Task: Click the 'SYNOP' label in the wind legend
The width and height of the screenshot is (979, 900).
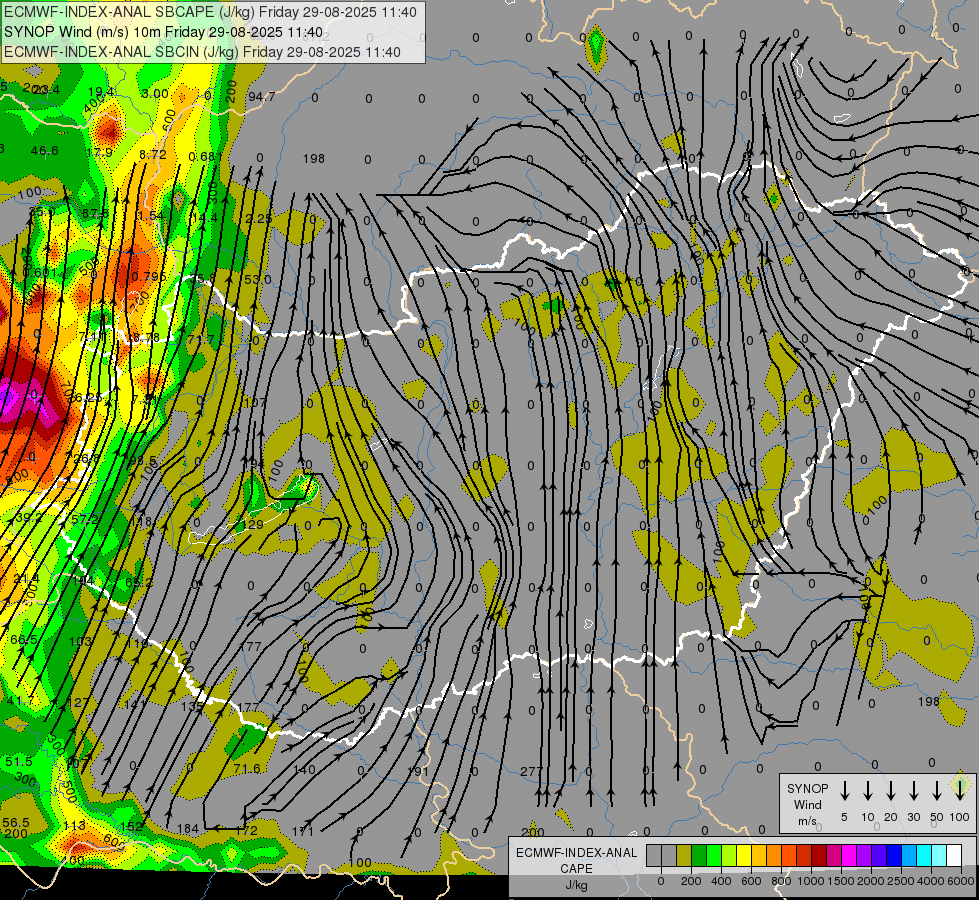Action: tap(807, 788)
